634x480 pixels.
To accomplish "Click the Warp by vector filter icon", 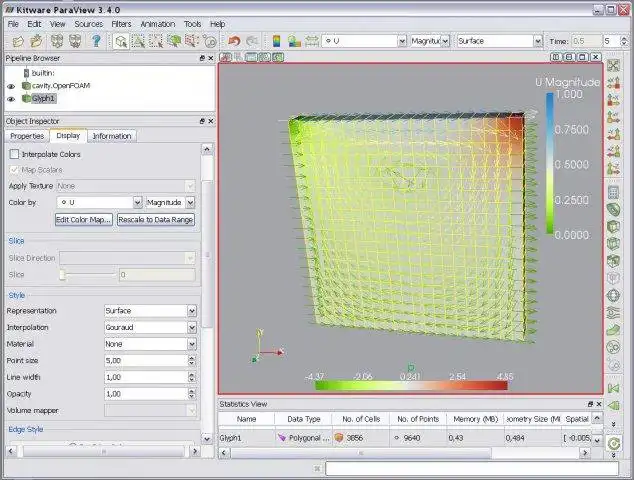I will click(614, 330).
